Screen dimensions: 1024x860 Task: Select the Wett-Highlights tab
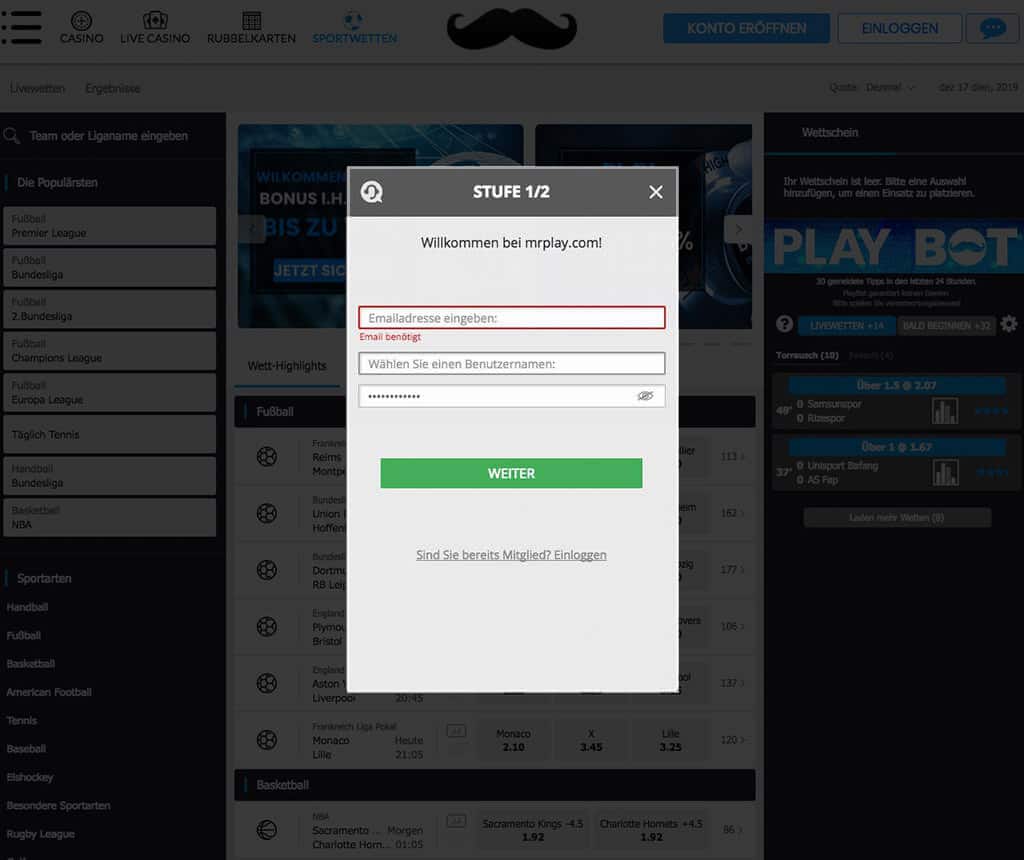pyautogui.click(x=287, y=366)
